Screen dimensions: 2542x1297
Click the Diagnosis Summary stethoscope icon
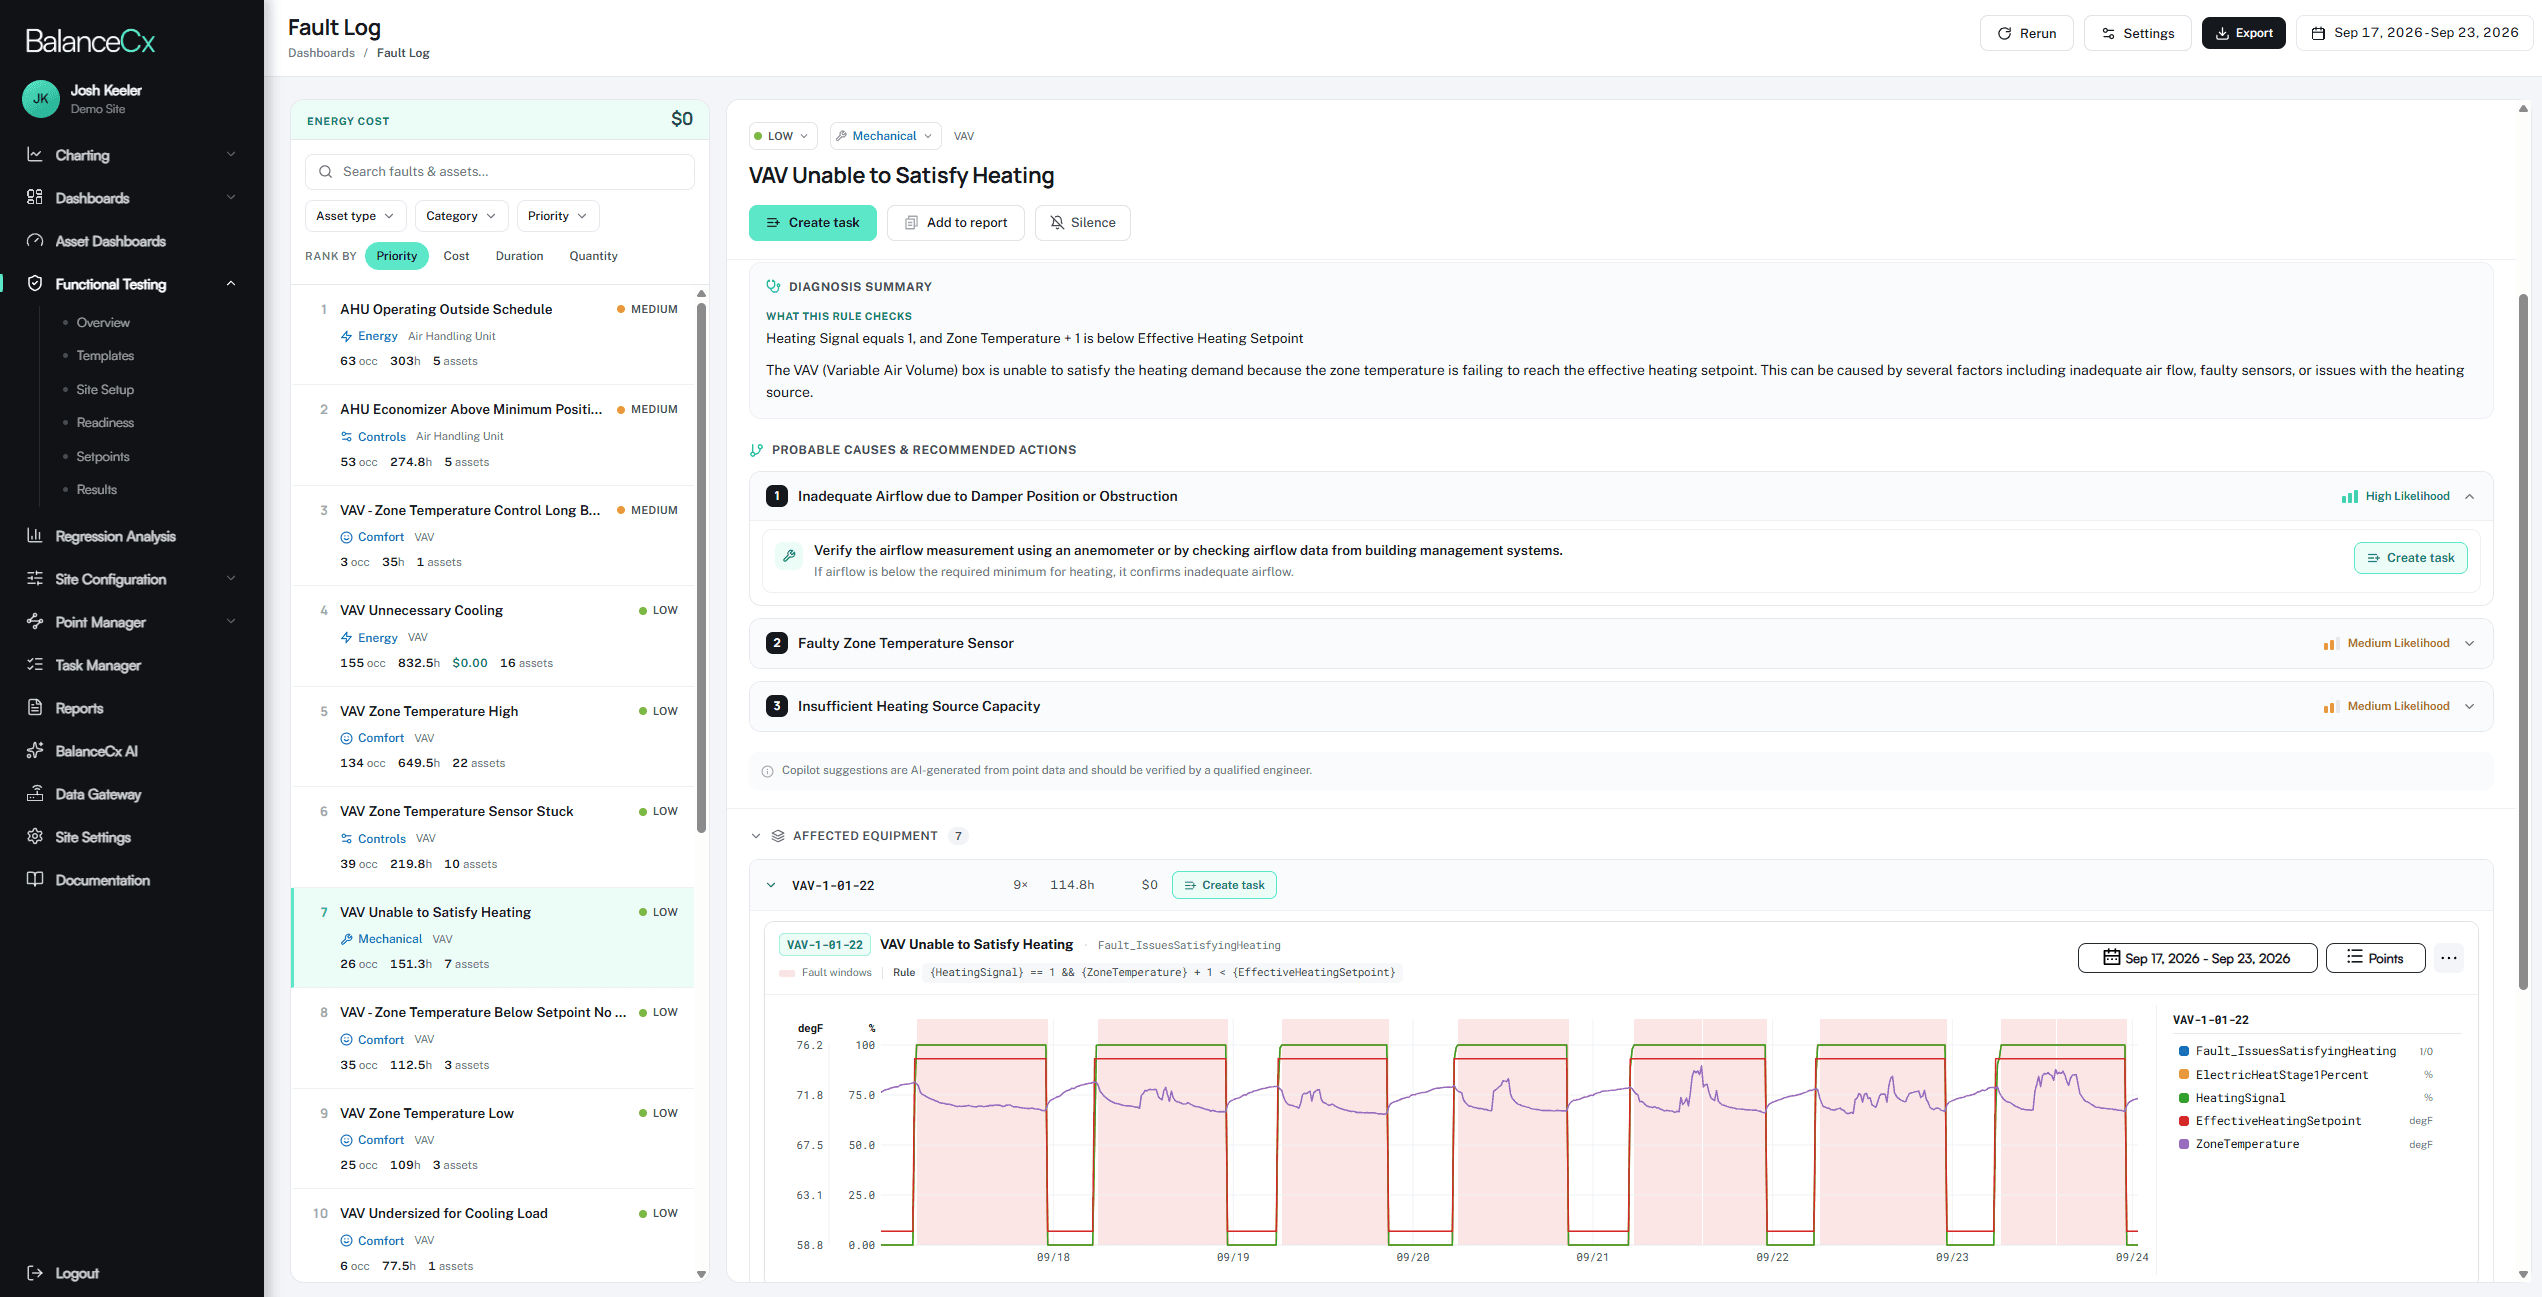[x=773, y=287]
